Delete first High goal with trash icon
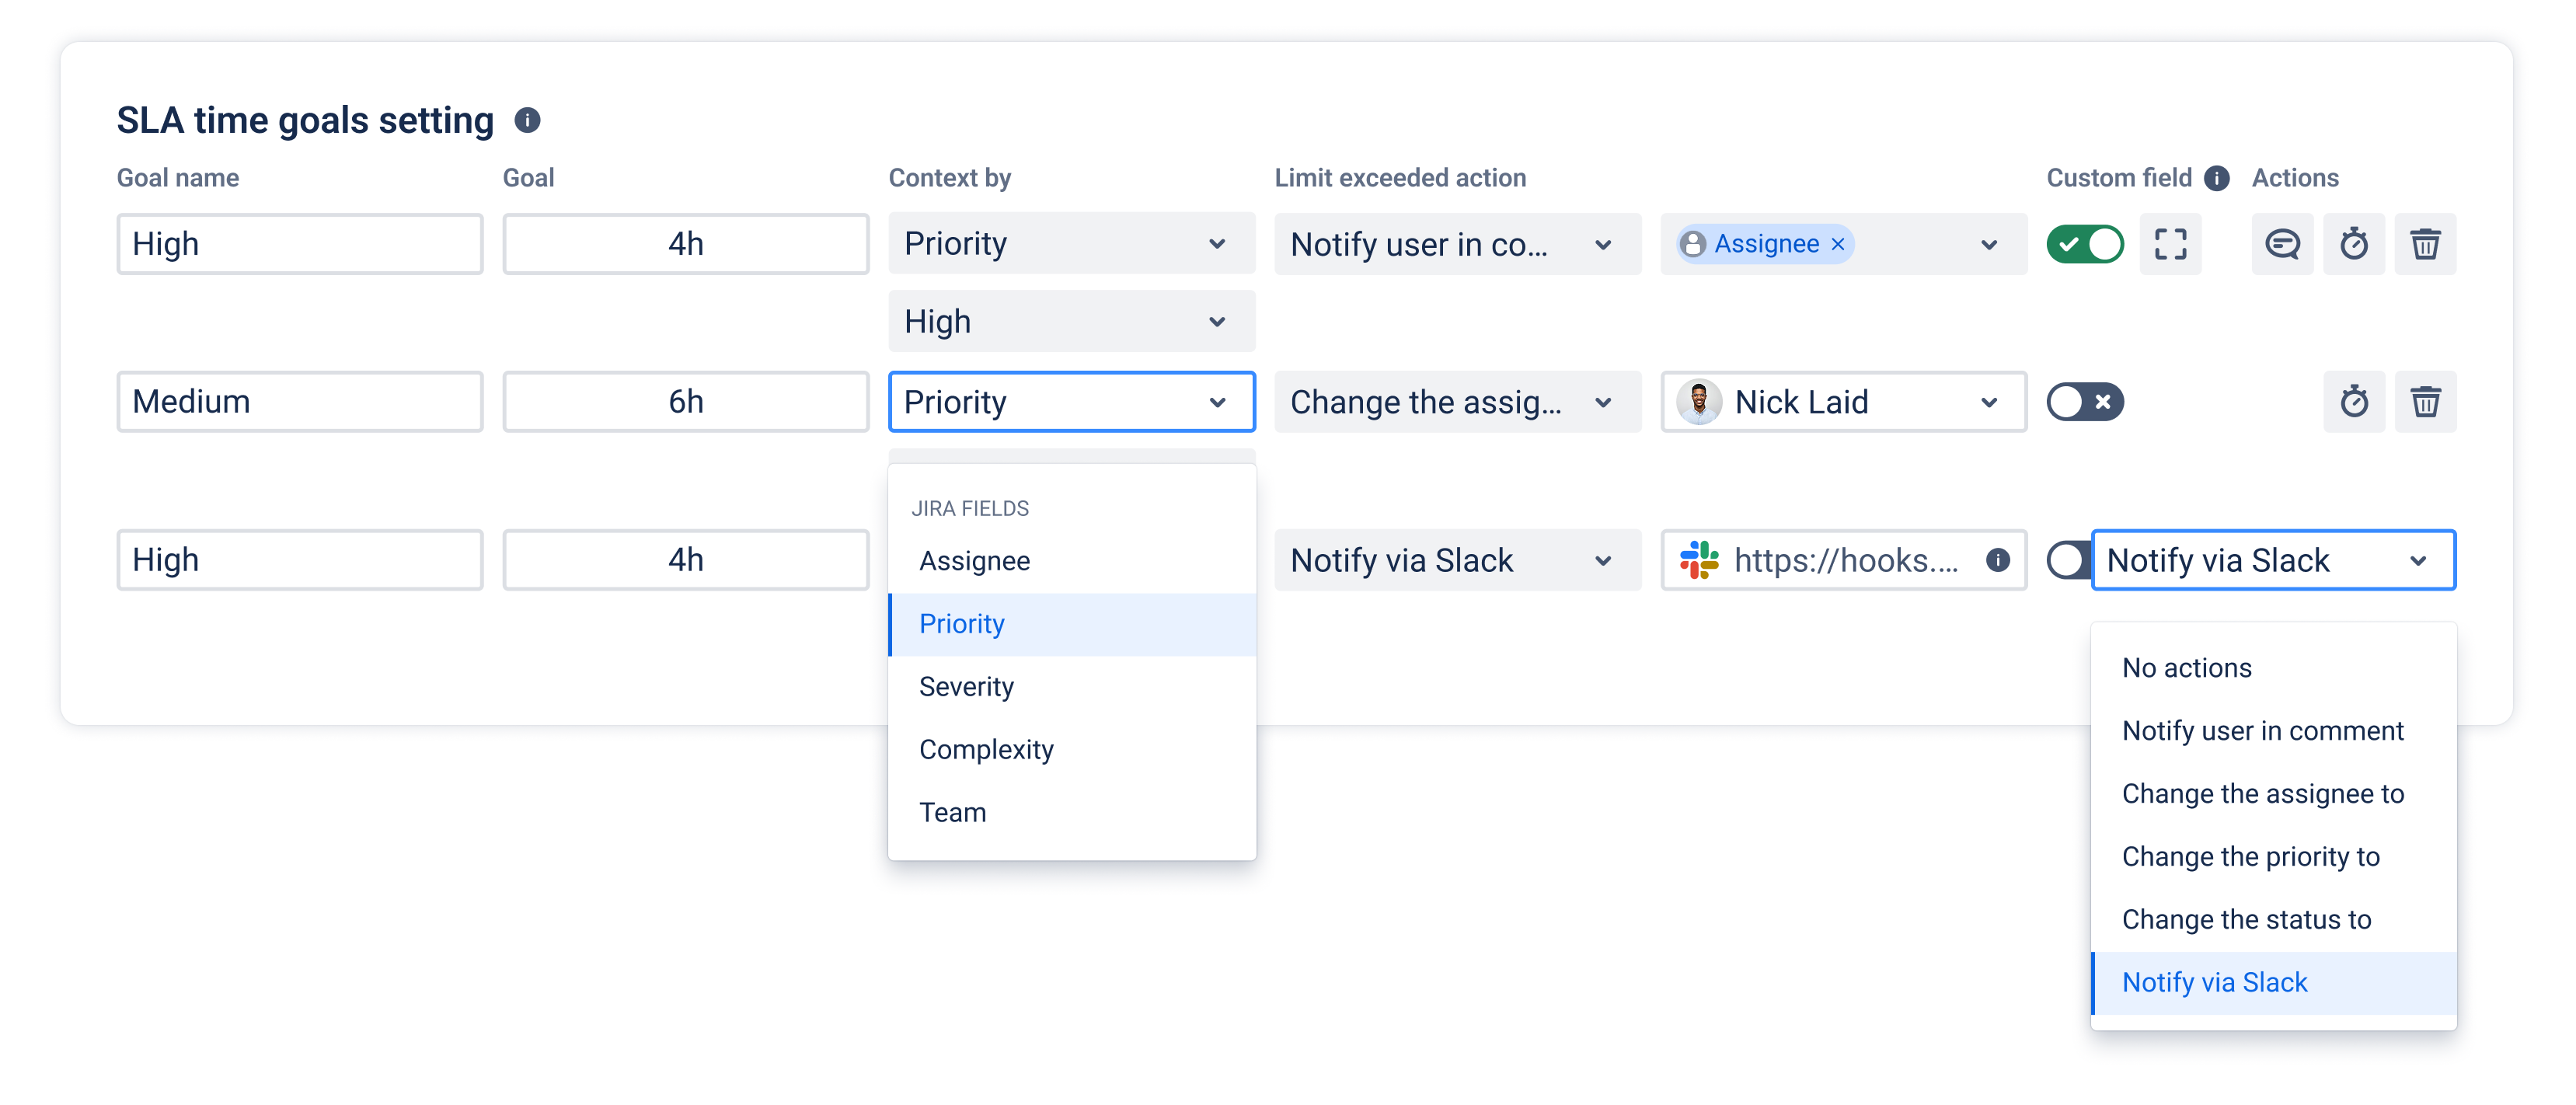 click(2425, 244)
